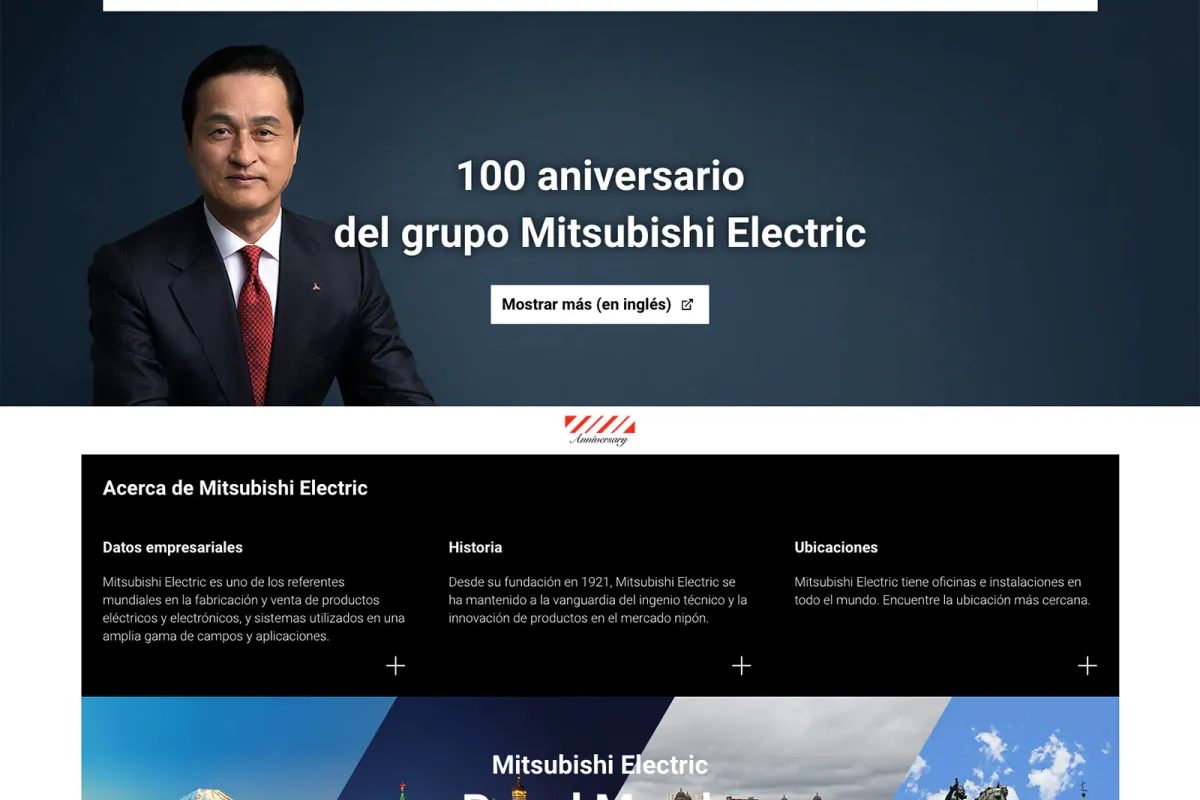Expand Ubicaciones using its plus icon

[x=1087, y=666]
